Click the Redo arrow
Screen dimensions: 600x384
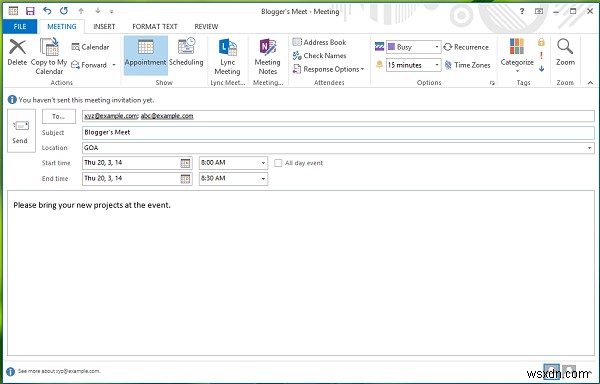point(64,11)
